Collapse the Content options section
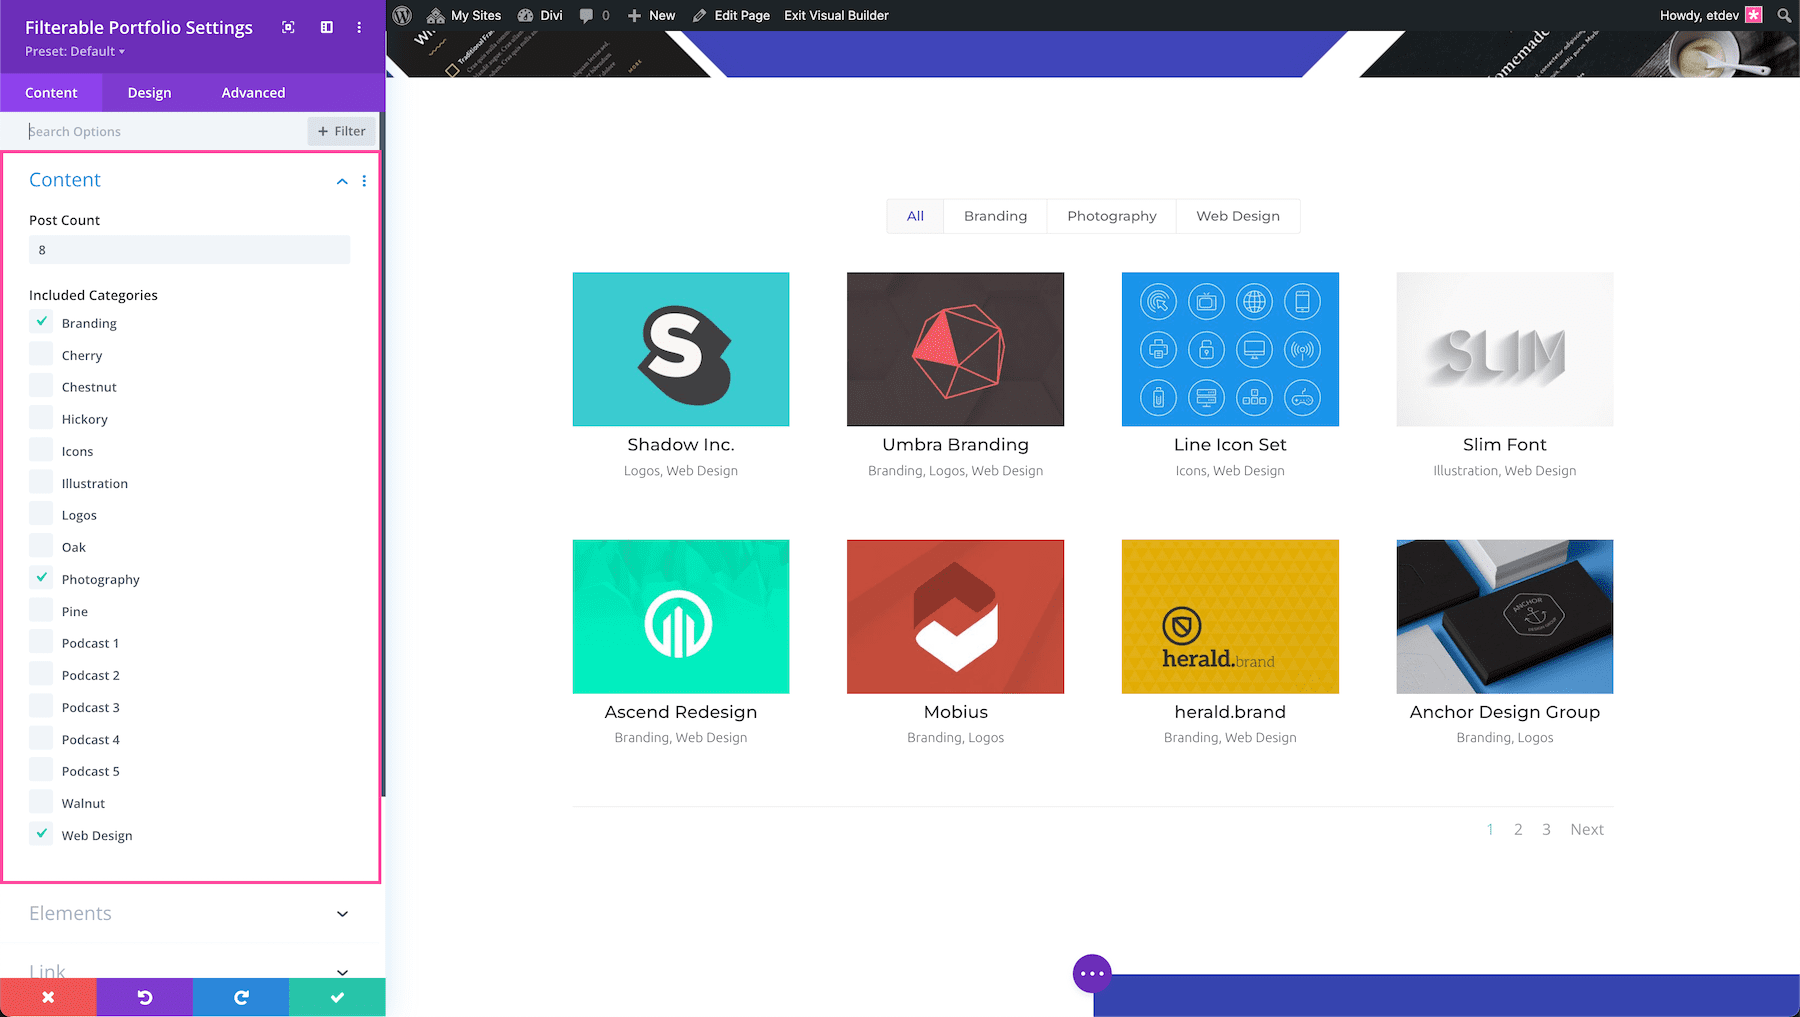This screenshot has width=1800, height=1017. [341, 181]
